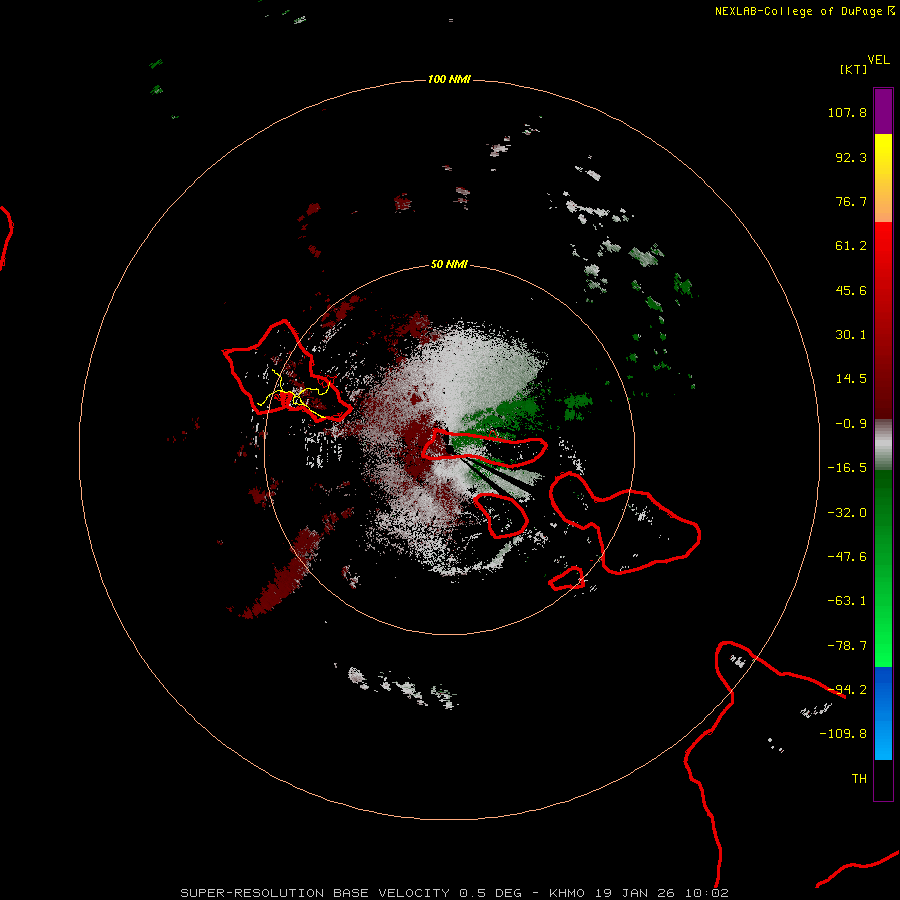Click the TH legend label
This screenshot has width=900, height=900.
coord(859,779)
